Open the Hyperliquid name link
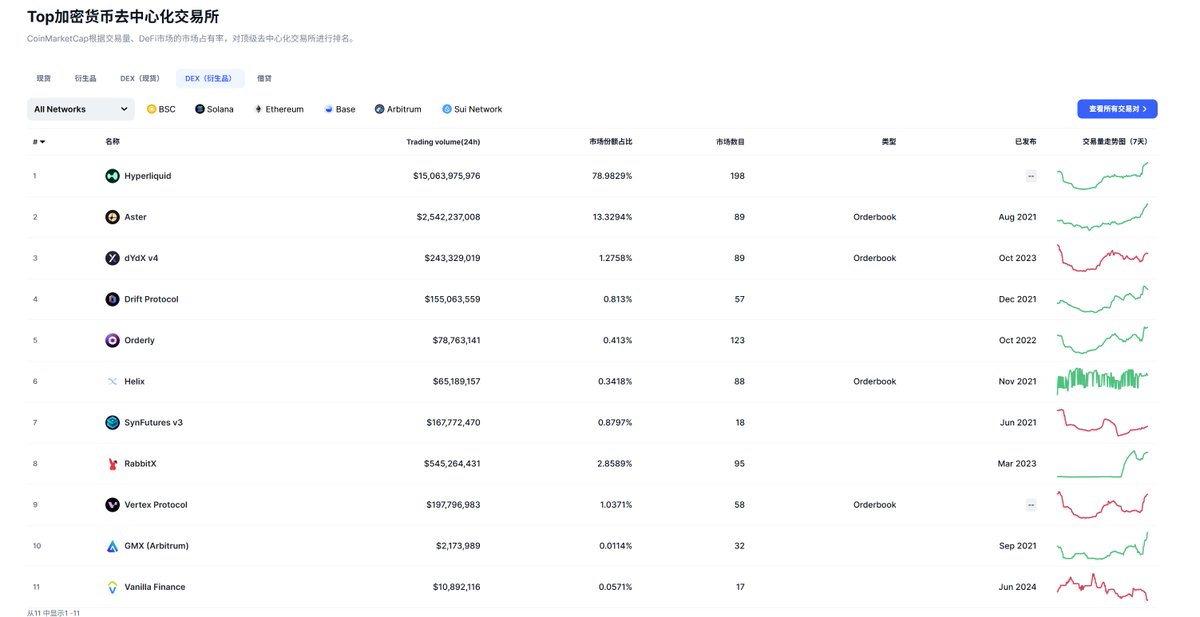The image size is (1200, 617). coord(147,176)
